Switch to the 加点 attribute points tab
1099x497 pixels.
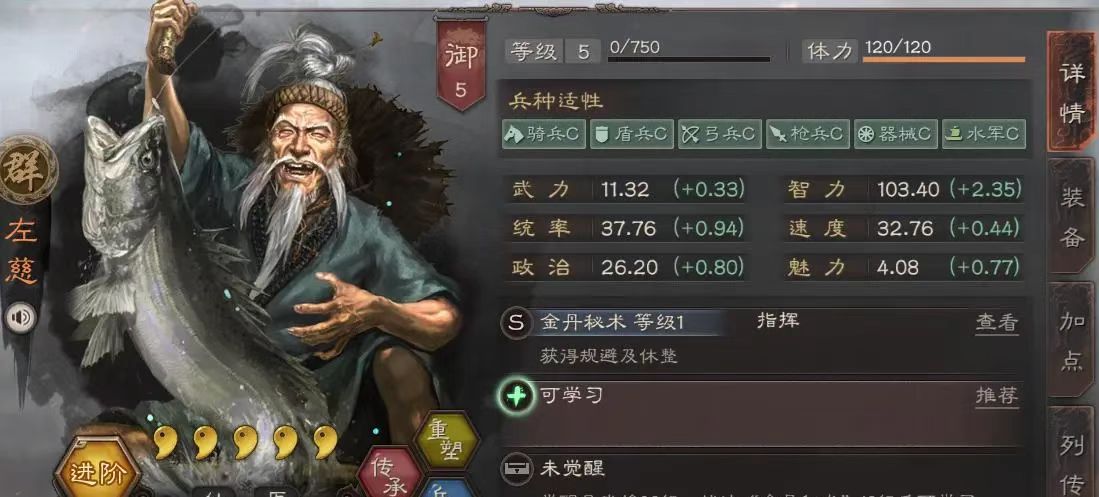coord(1072,339)
